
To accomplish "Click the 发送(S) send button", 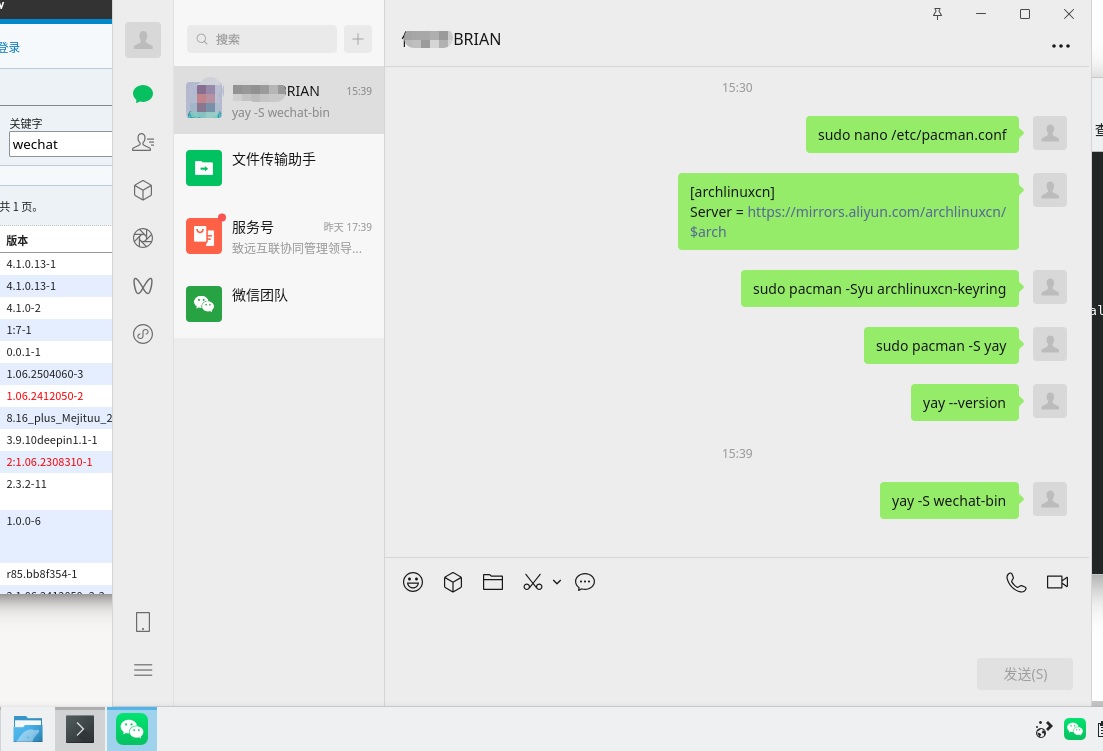I will click(1024, 674).
